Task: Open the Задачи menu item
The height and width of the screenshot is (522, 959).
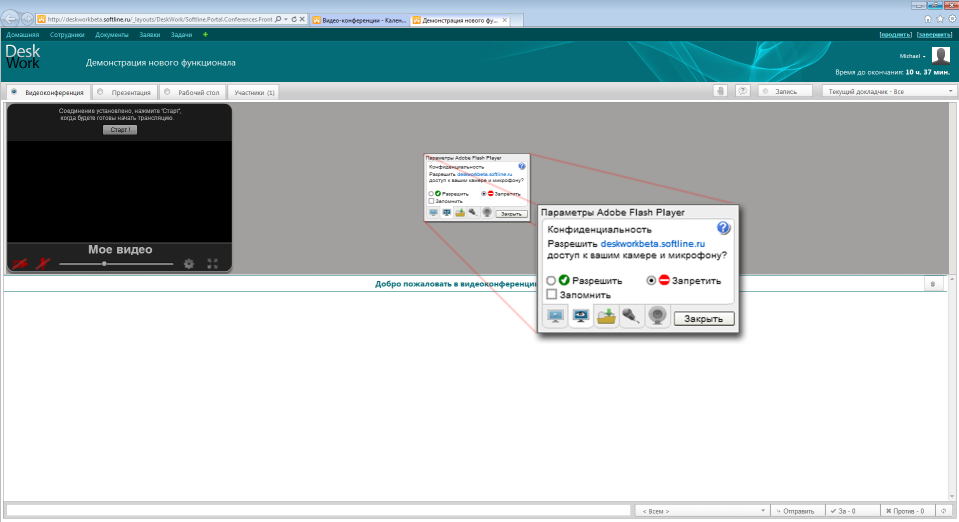Action: click(x=182, y=35)
